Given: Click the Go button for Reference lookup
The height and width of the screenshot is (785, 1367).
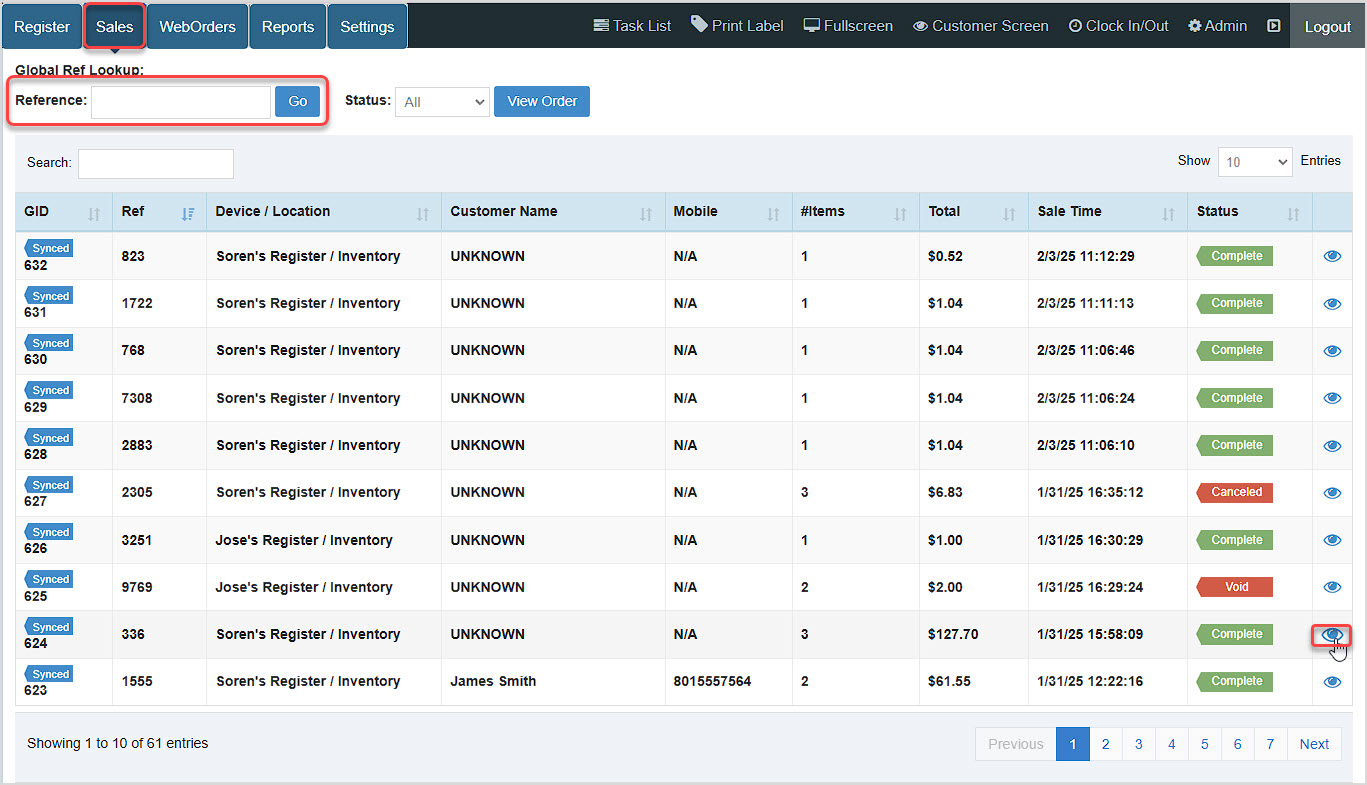Looking at the screenshot, I should 297,101.
